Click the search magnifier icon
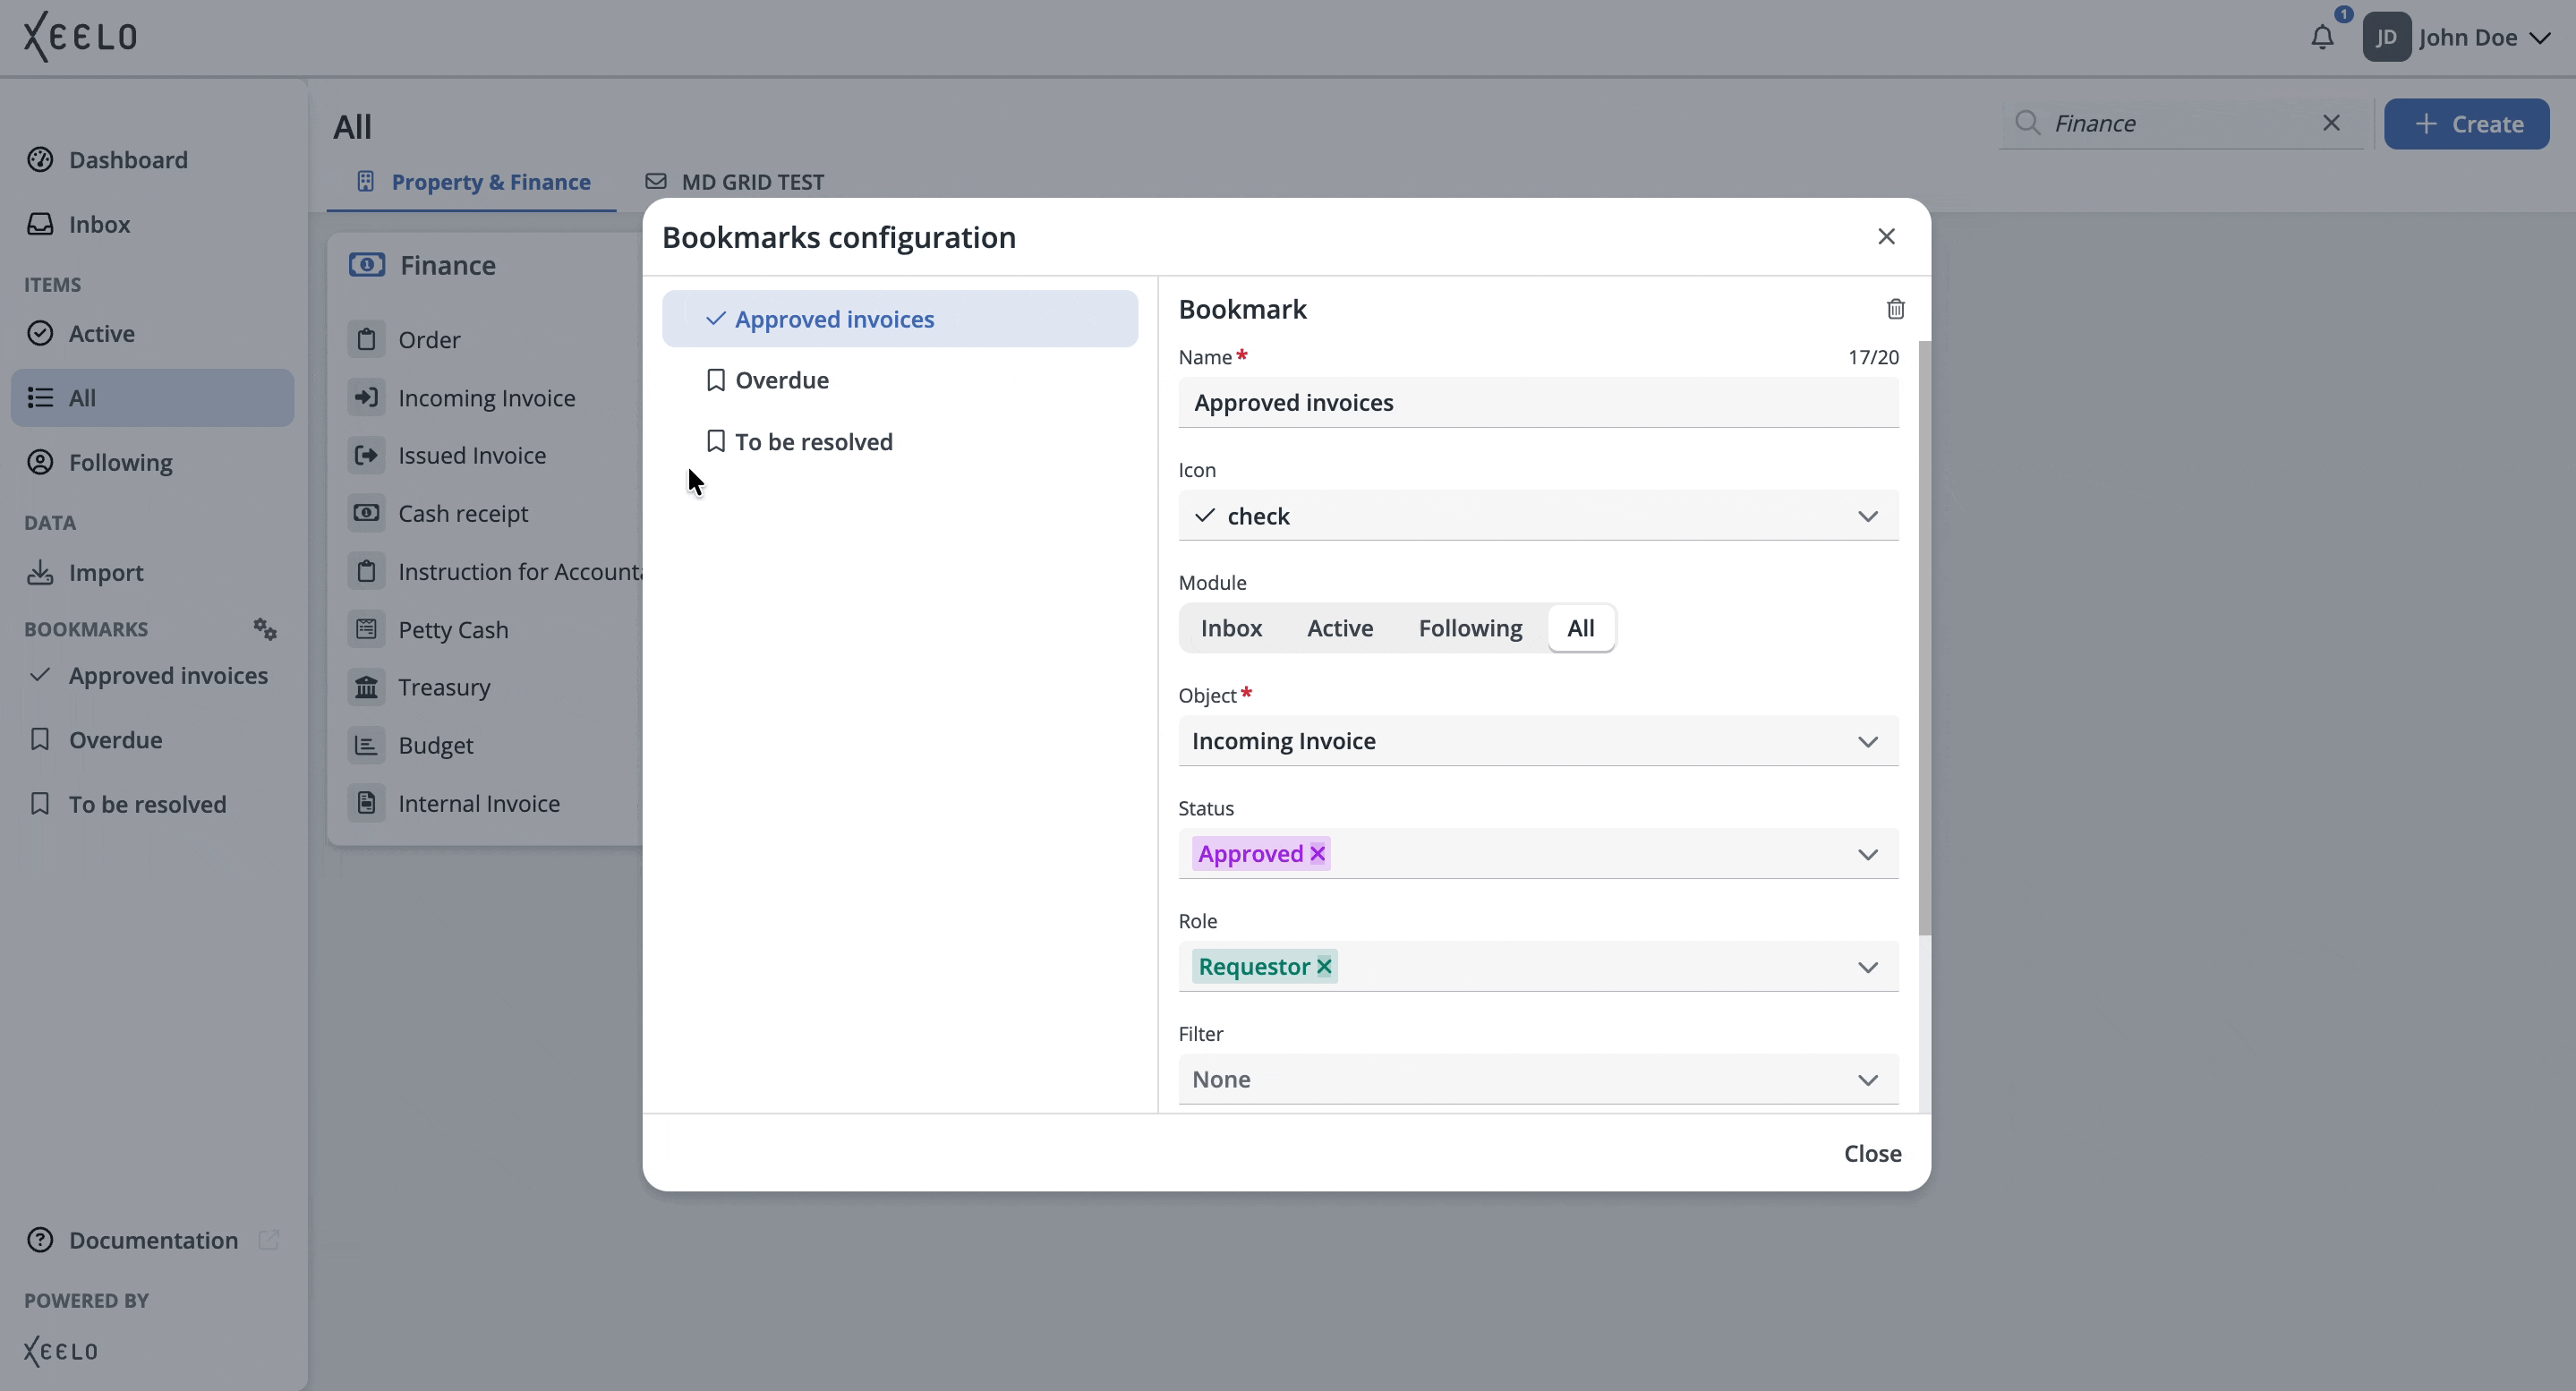This screenshot has height=1391, width=2576. (2027, 123)
